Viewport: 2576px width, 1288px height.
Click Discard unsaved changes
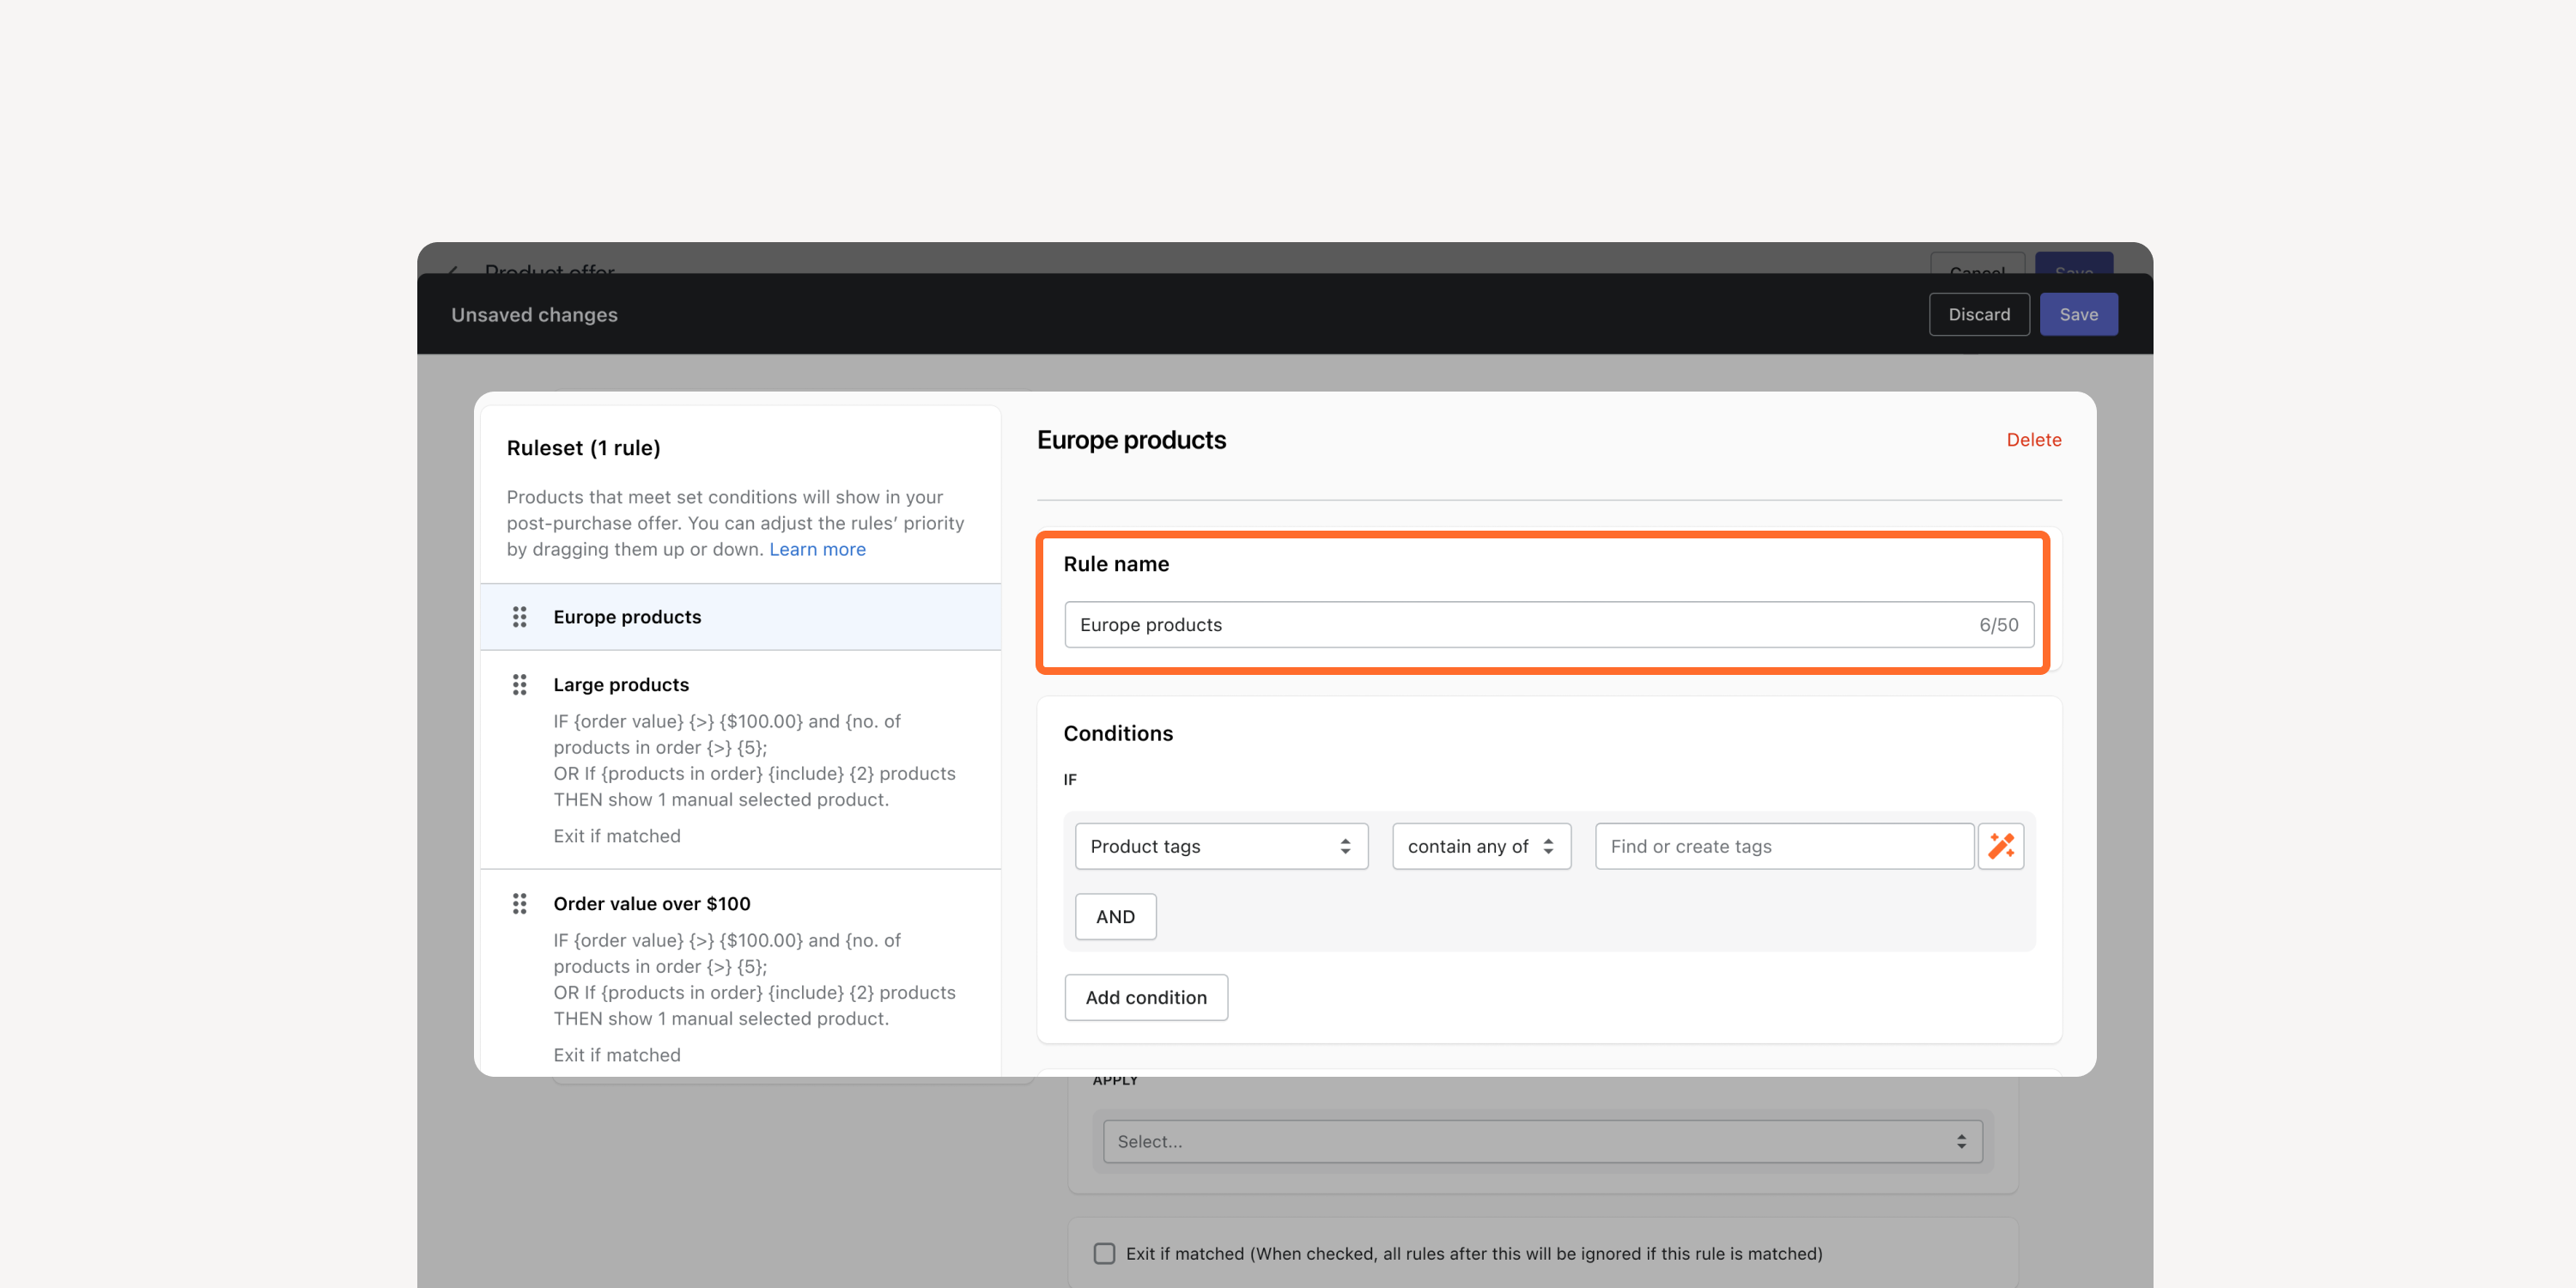point(1978,314)
